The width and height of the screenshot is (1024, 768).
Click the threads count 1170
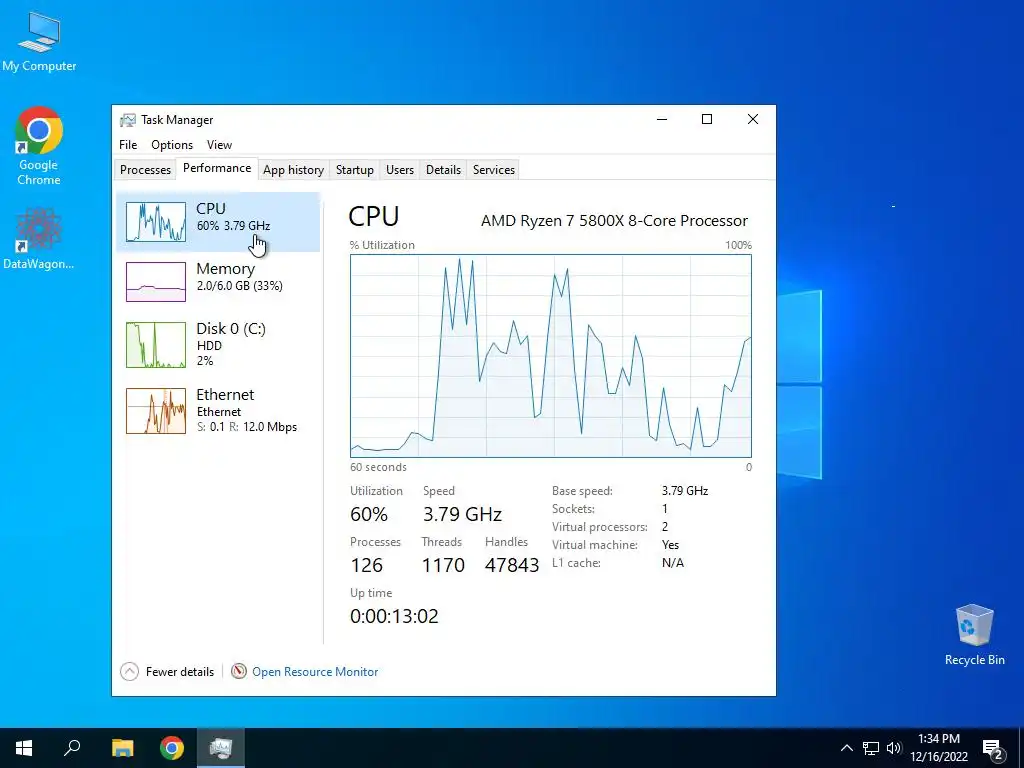[x=443, y=566]
